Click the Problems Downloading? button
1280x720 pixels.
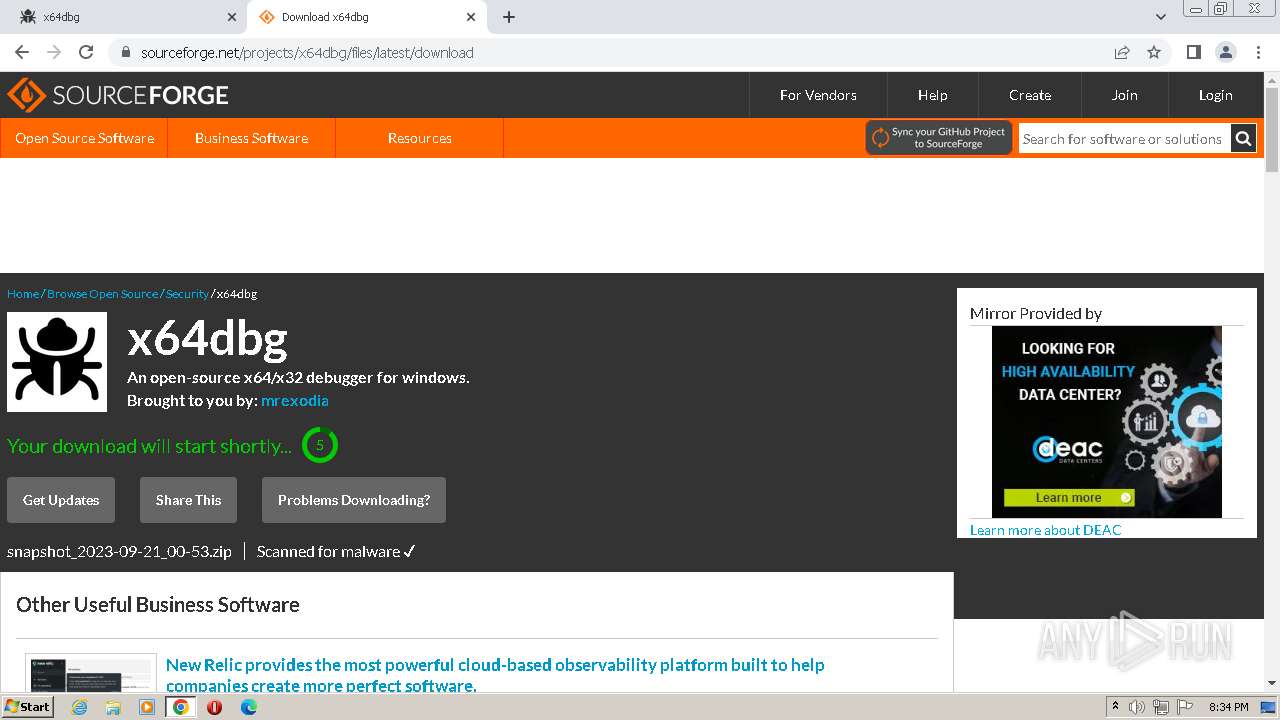pyautogui.click(x=354, y=500)
